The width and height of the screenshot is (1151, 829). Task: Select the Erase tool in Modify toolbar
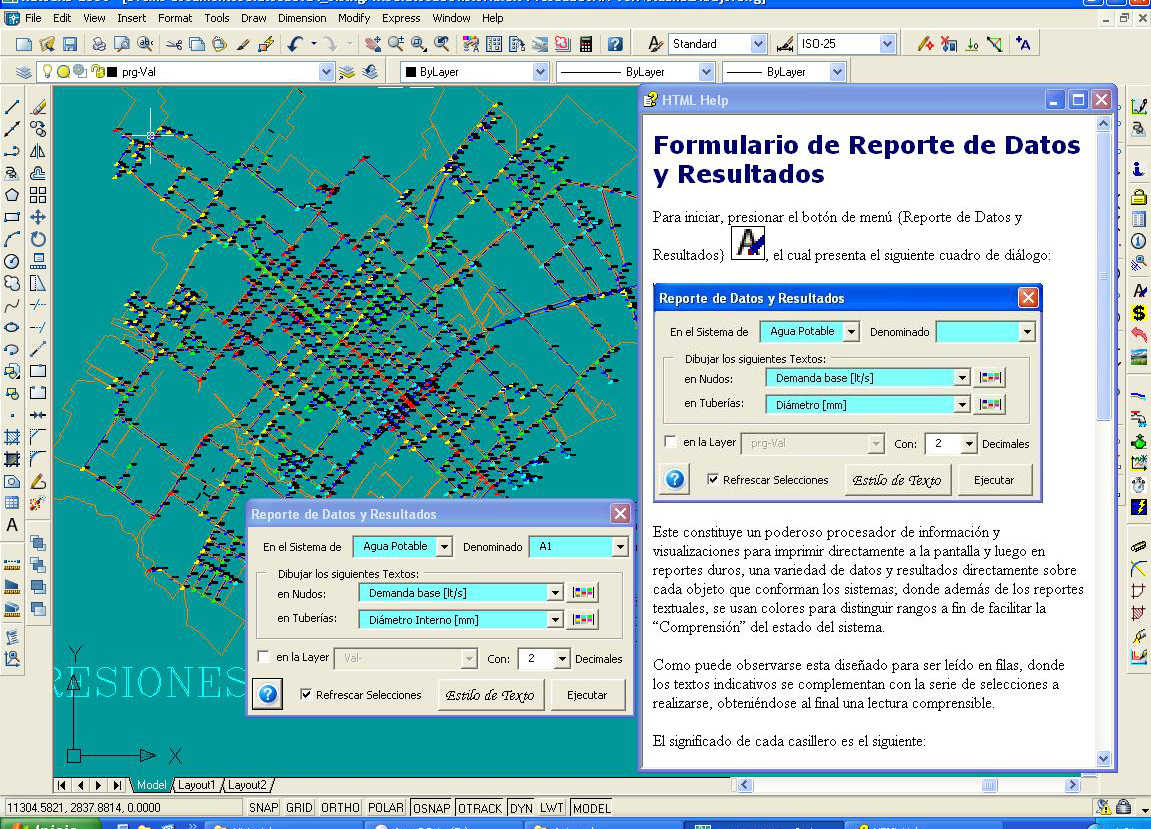[38, 107]
